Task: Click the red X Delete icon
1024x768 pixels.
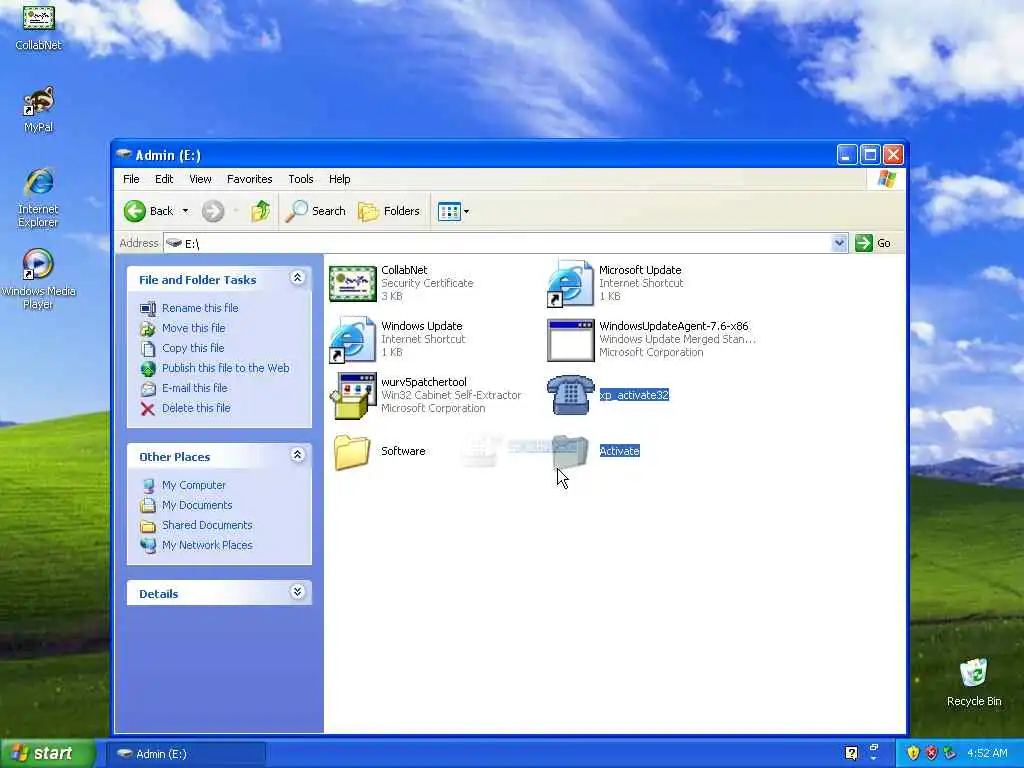Action: (148, 409)
